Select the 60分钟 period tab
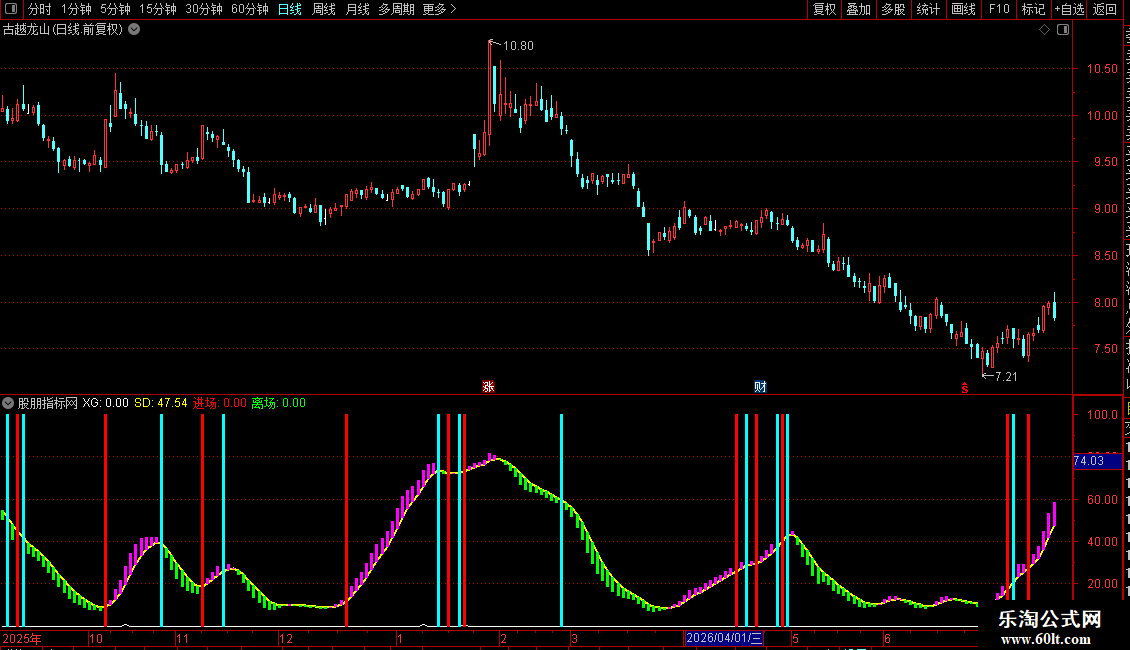Image resolution: width=1130 pixels, height=650 pixels. [x=250, y=9]
